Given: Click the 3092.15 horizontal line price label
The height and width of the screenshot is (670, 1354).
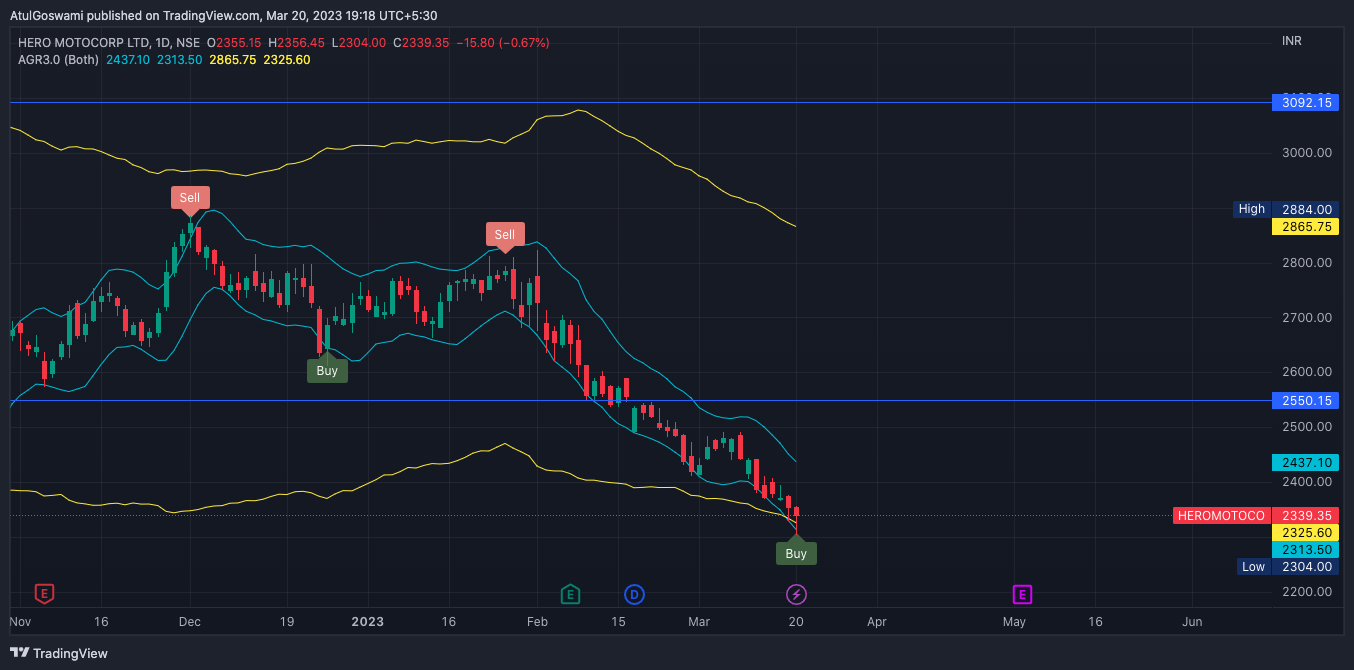Looking at the screenshot, I should tap(1304, 102).
